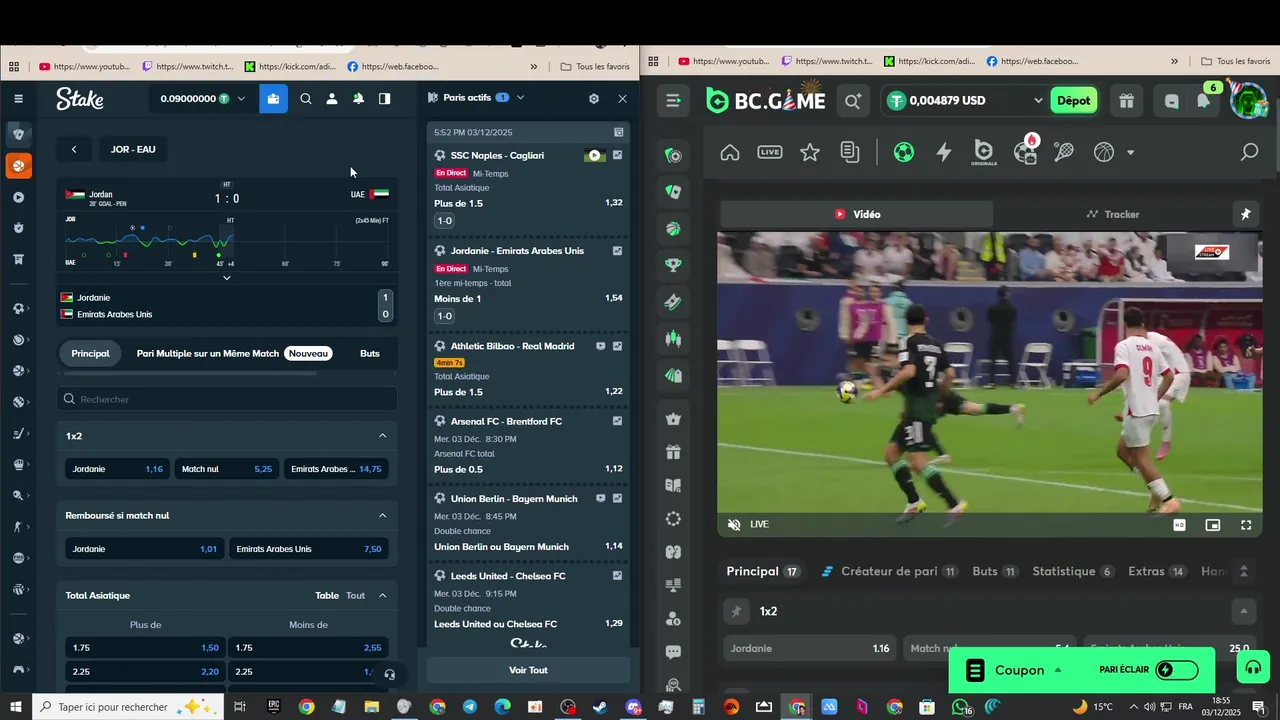Go to BC.GAME sports home icon

[x=730, y=152]
